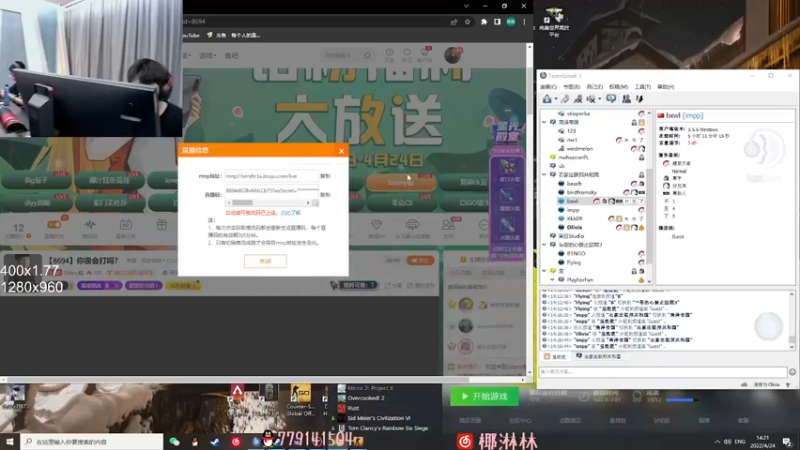Close the orange stream-info dialog
This screenshot has height=450, width=800.
point(341,151)
